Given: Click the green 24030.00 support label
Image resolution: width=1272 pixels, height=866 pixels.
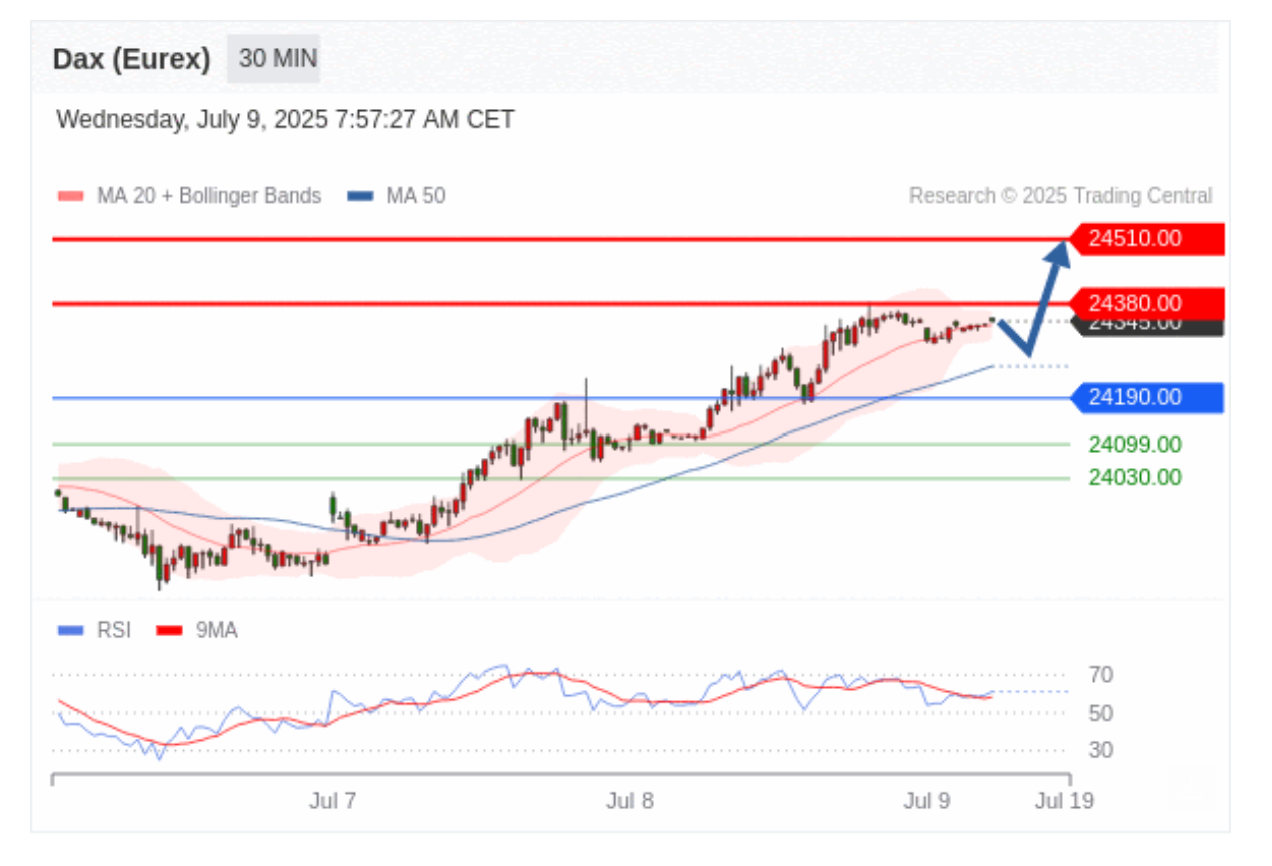Looking at the screenshot, I should (1134, 478).
